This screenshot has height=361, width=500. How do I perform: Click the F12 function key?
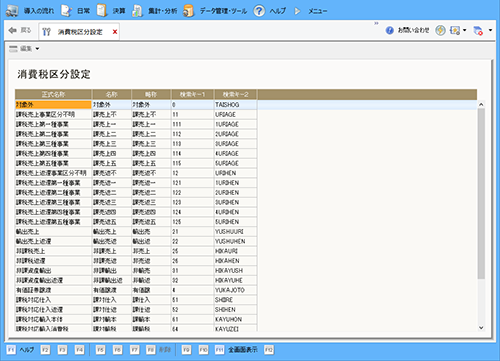pyautogui.click(x=269, y=350)
